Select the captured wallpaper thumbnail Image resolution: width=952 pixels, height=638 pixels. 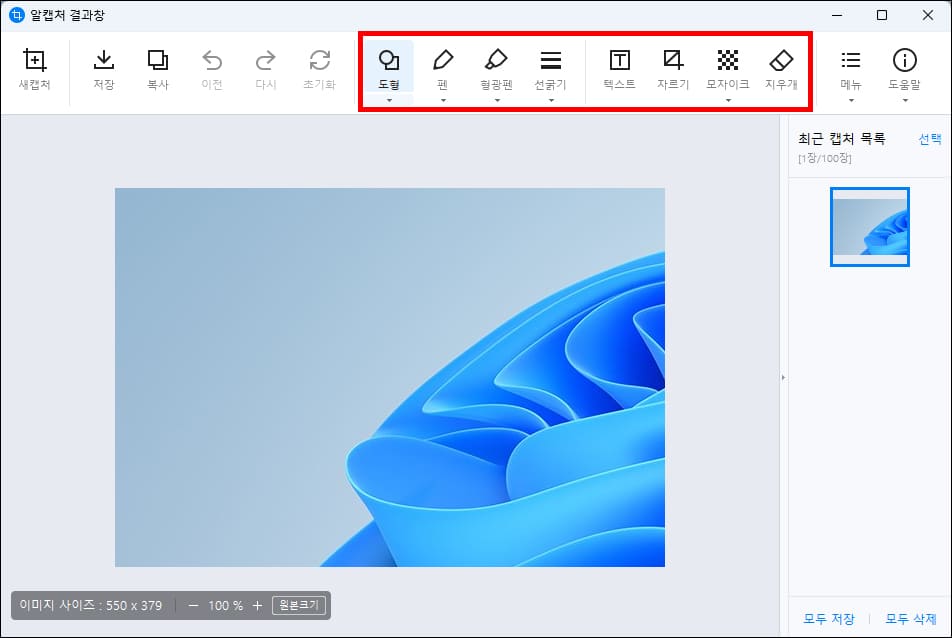click(869, 227)
